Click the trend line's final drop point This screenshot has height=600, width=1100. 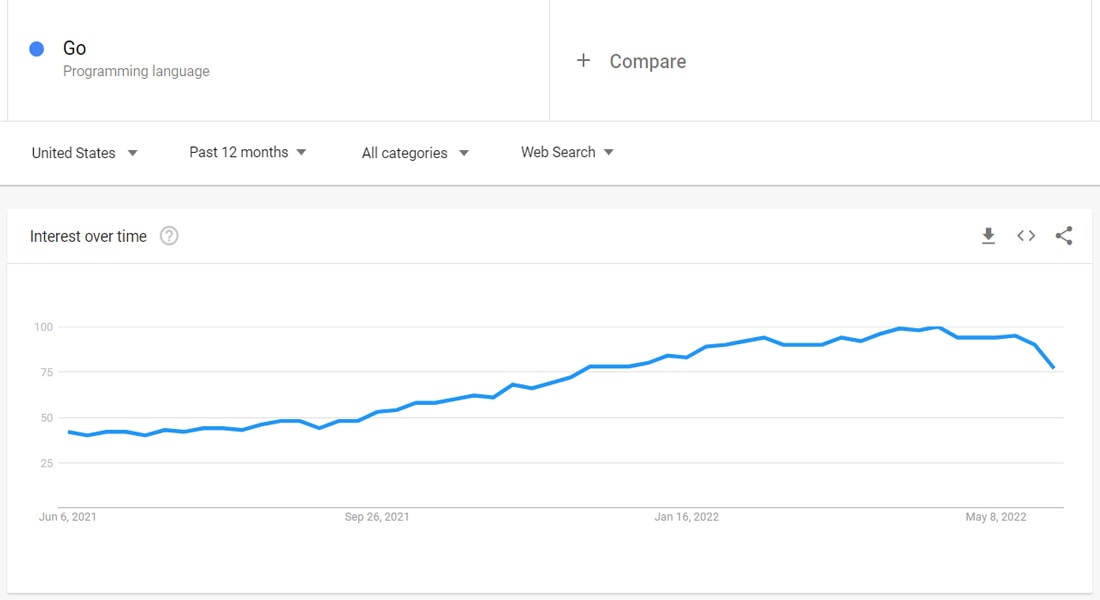1053,368
